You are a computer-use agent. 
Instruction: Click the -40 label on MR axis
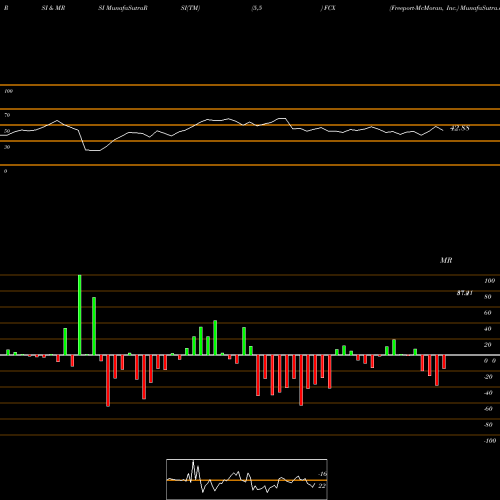488,393
